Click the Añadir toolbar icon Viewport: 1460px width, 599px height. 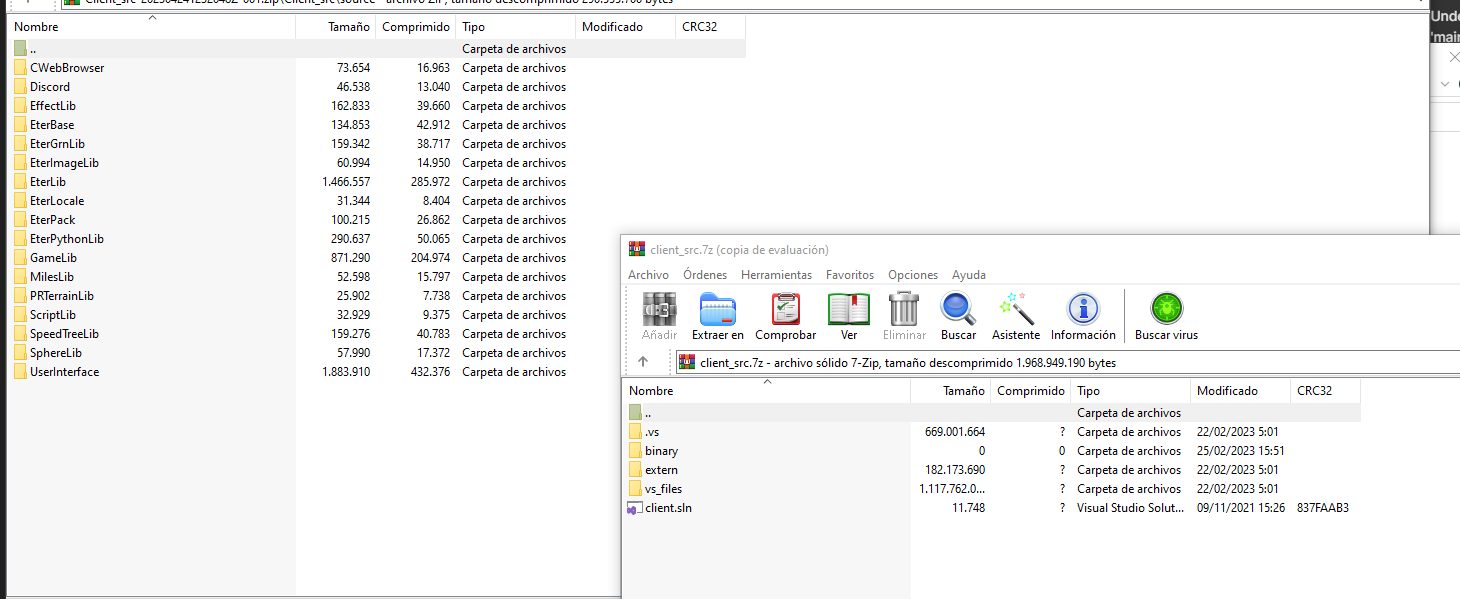coord(659,309)
